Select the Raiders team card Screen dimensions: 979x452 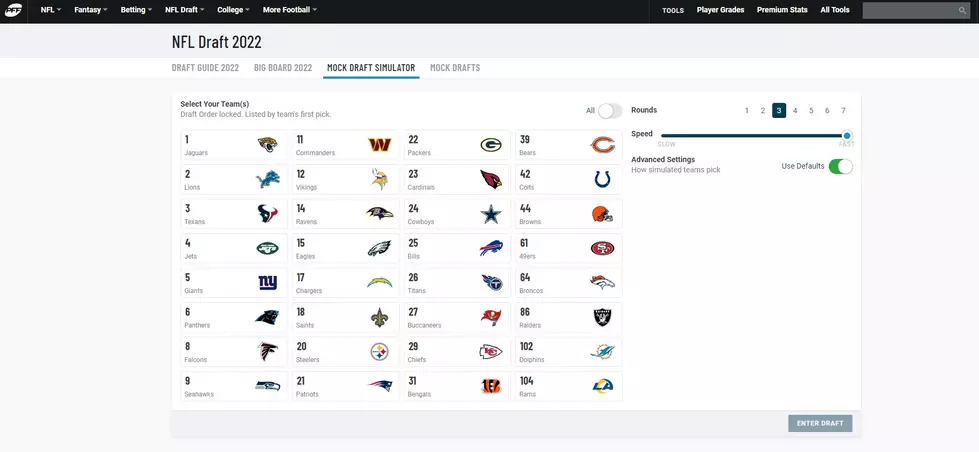tap(568, 317)
